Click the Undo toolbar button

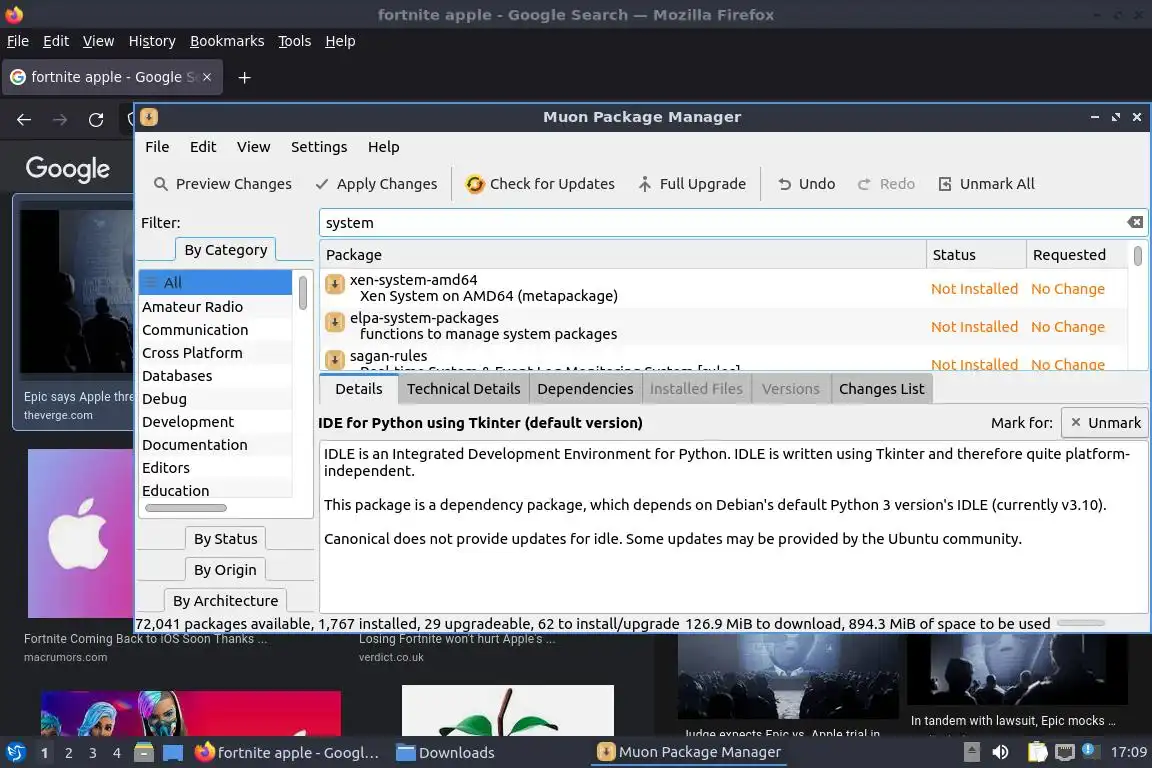coord(806,184)
